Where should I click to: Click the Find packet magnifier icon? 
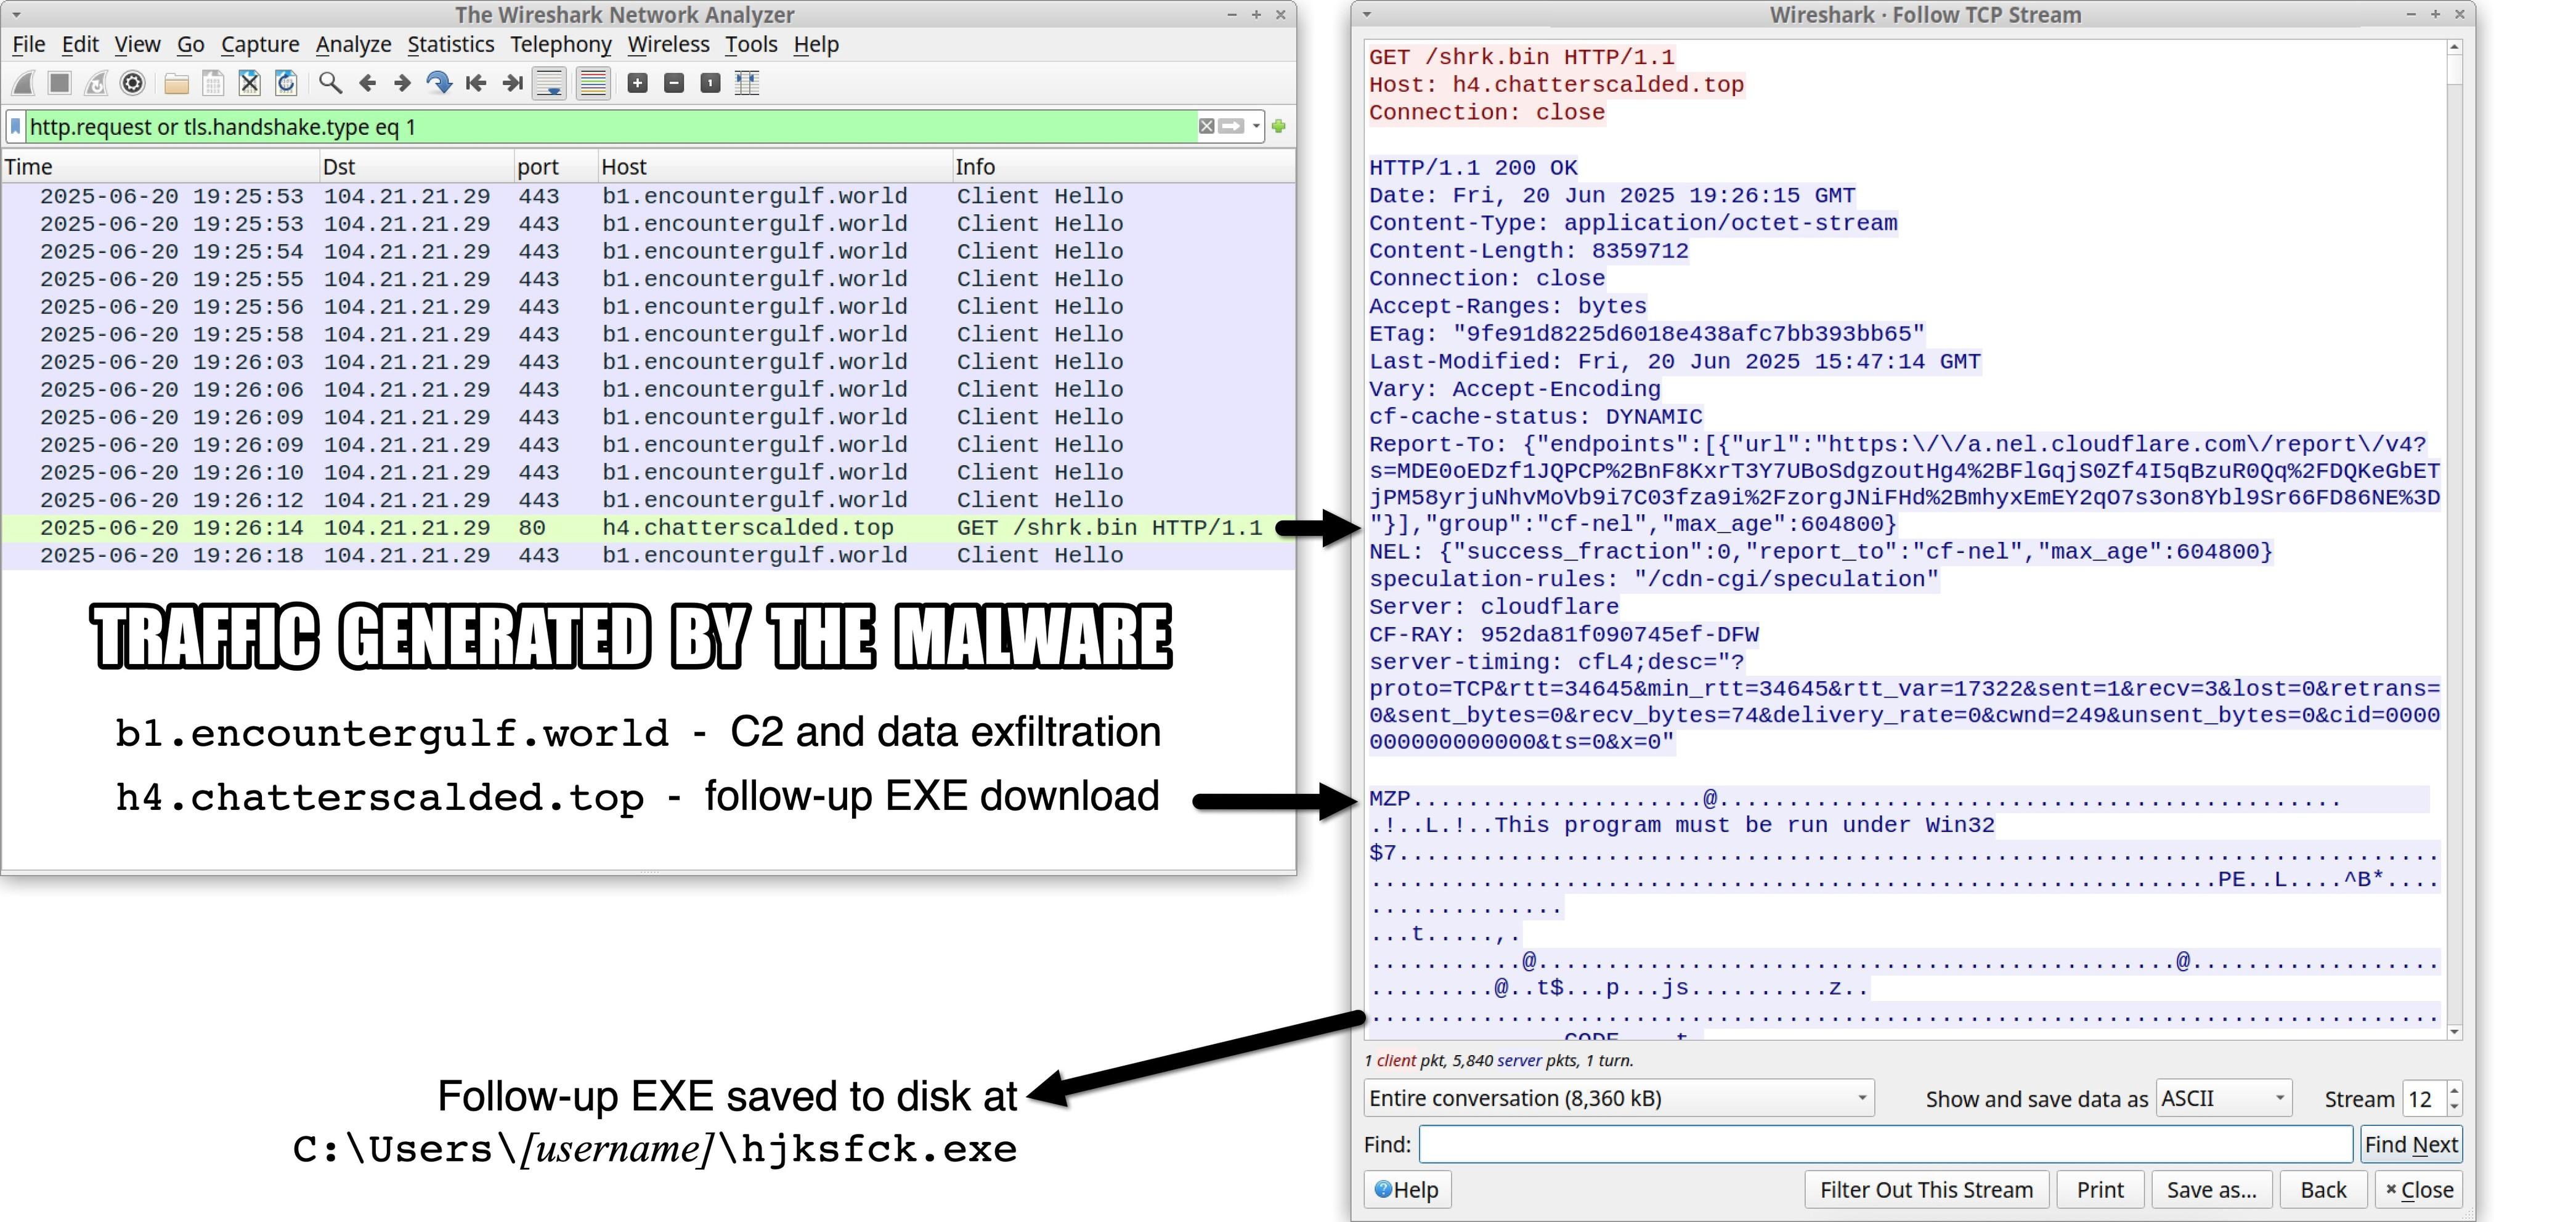click(330, 83)
